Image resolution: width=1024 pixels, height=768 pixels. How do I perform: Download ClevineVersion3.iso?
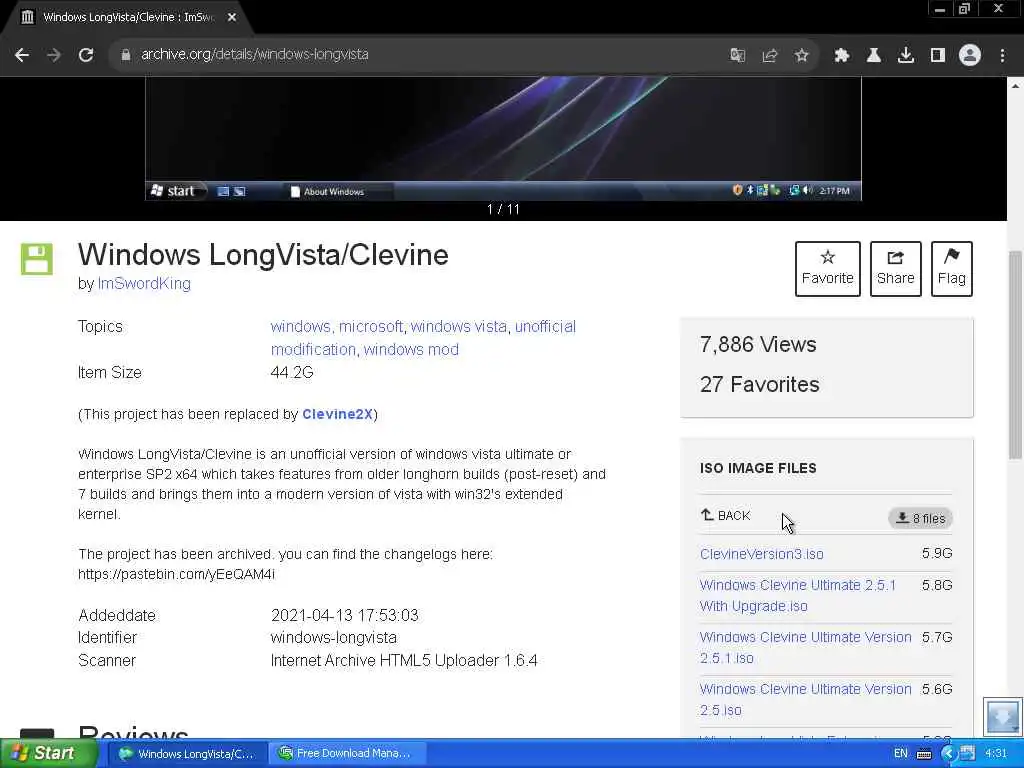pyautogui.click(x=761, y=554)
